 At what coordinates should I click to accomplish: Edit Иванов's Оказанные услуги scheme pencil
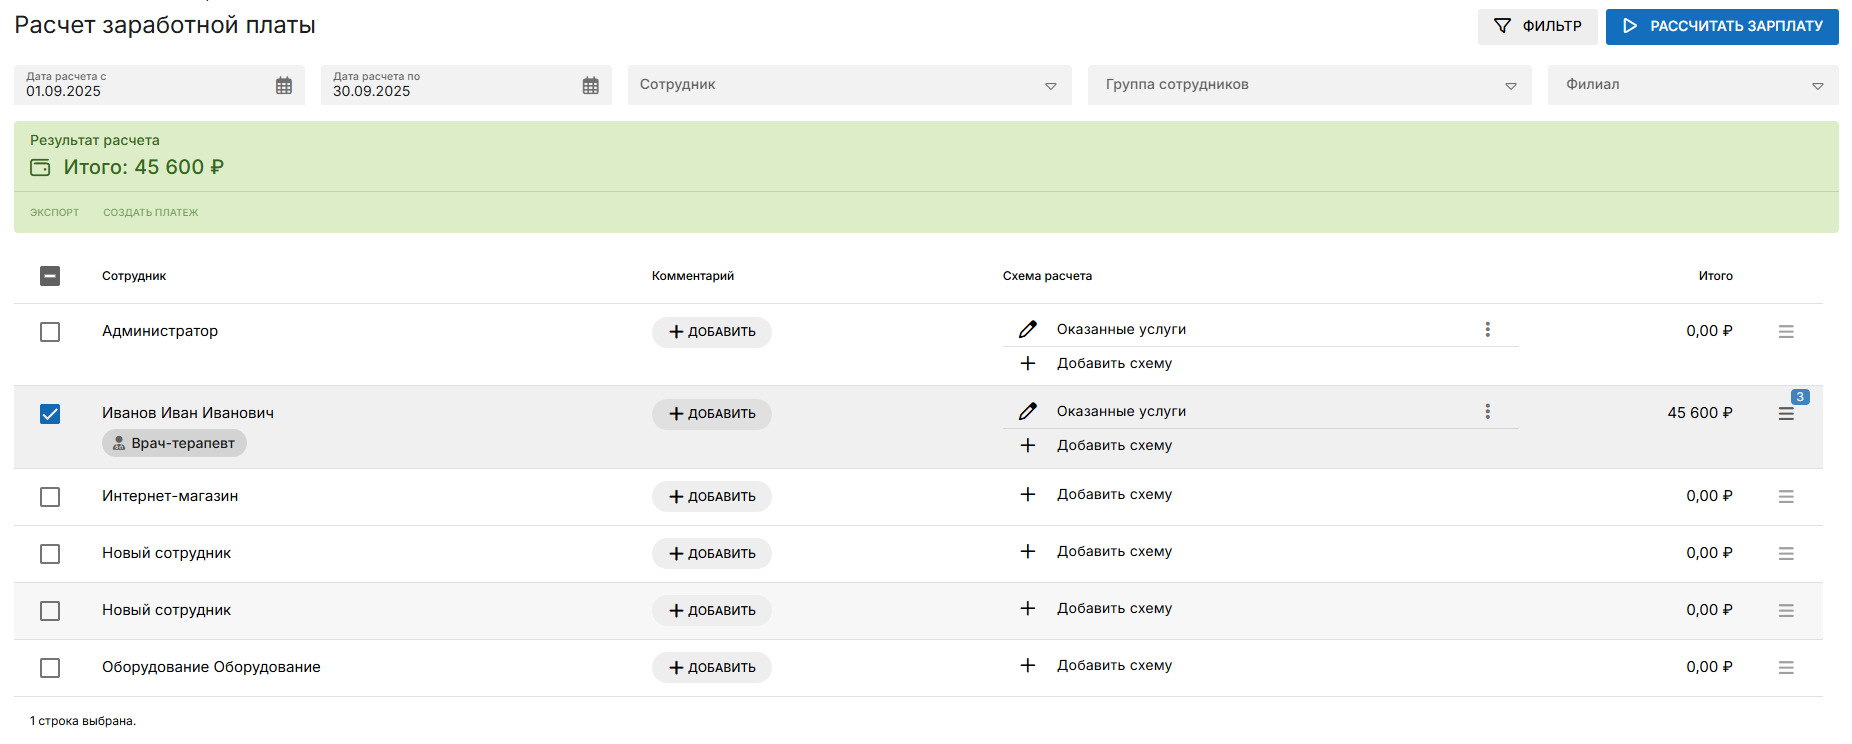pos(1027,411)
